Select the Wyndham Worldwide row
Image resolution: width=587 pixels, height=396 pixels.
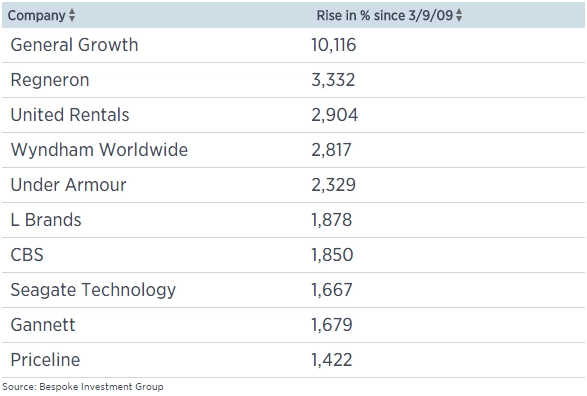click(294, 150)
